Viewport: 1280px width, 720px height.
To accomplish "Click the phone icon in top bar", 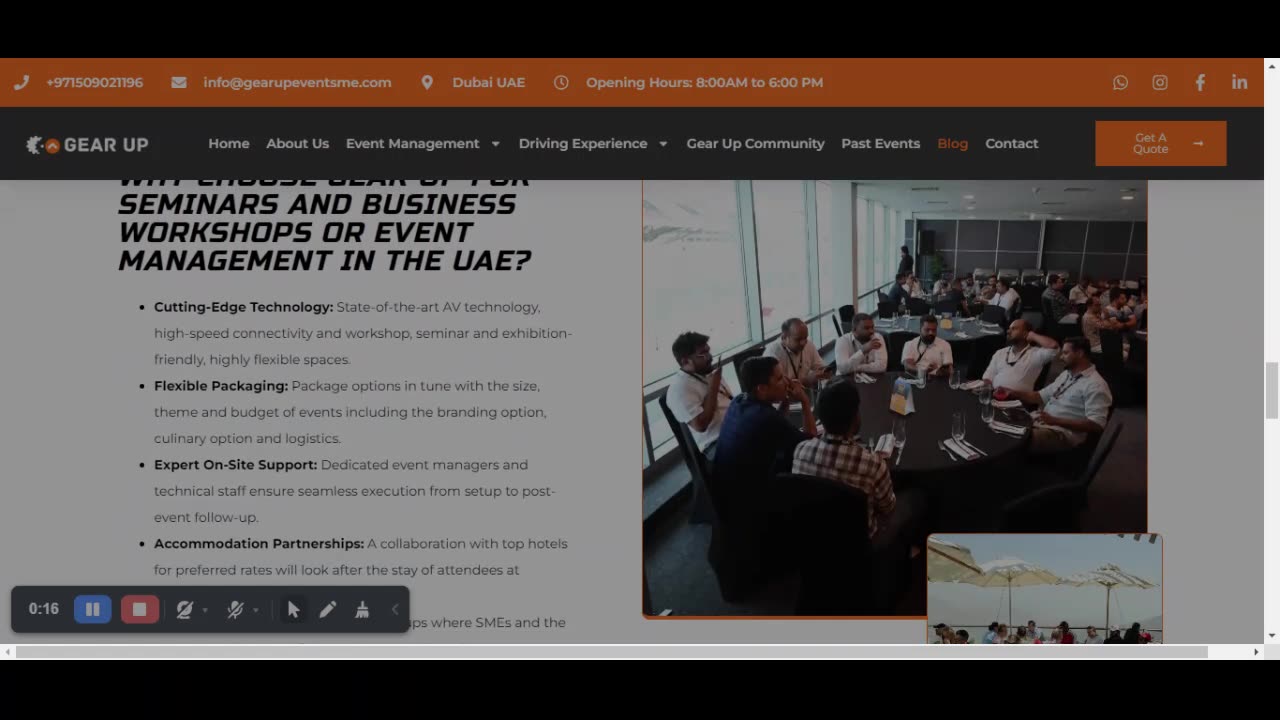I will click(x=21, y=83).
